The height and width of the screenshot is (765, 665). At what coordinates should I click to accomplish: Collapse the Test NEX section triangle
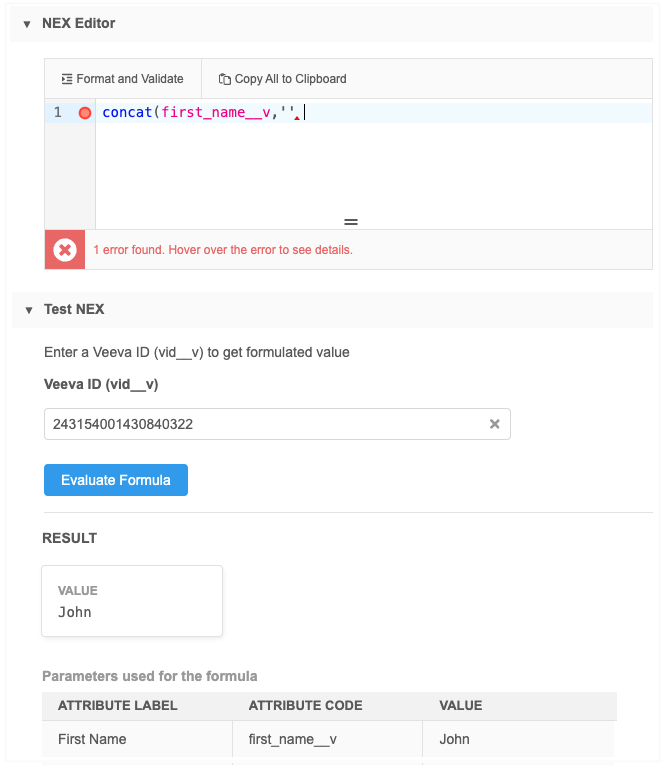(27, 310)
